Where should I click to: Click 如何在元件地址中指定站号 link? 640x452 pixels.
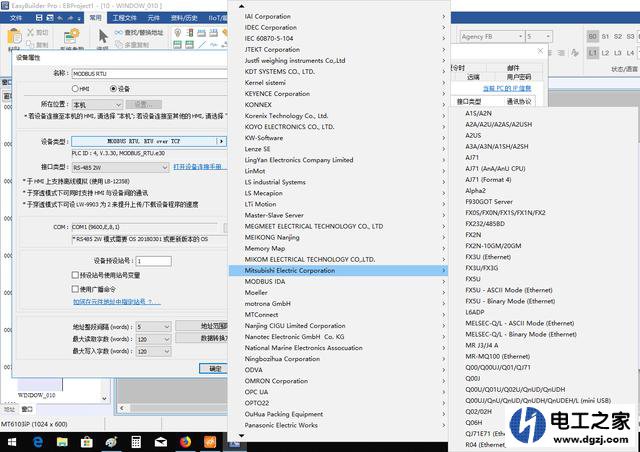[x=117, y=302]
